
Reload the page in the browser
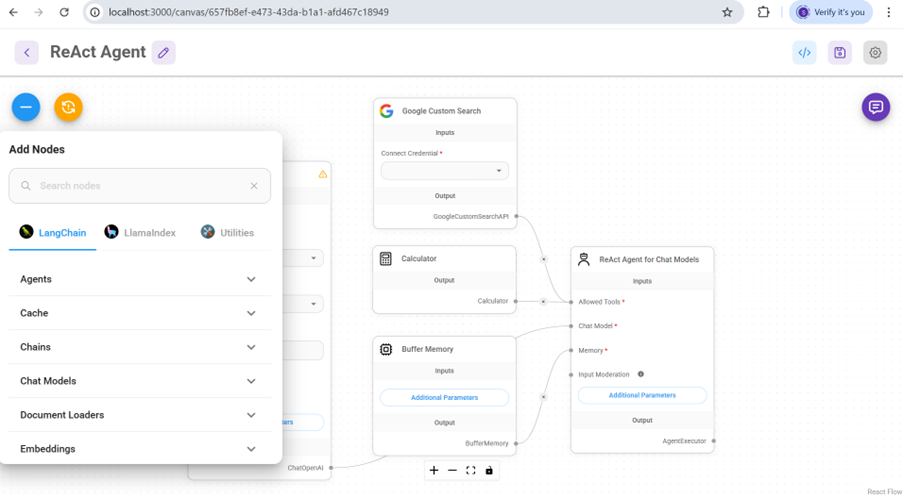coord(64,12)
